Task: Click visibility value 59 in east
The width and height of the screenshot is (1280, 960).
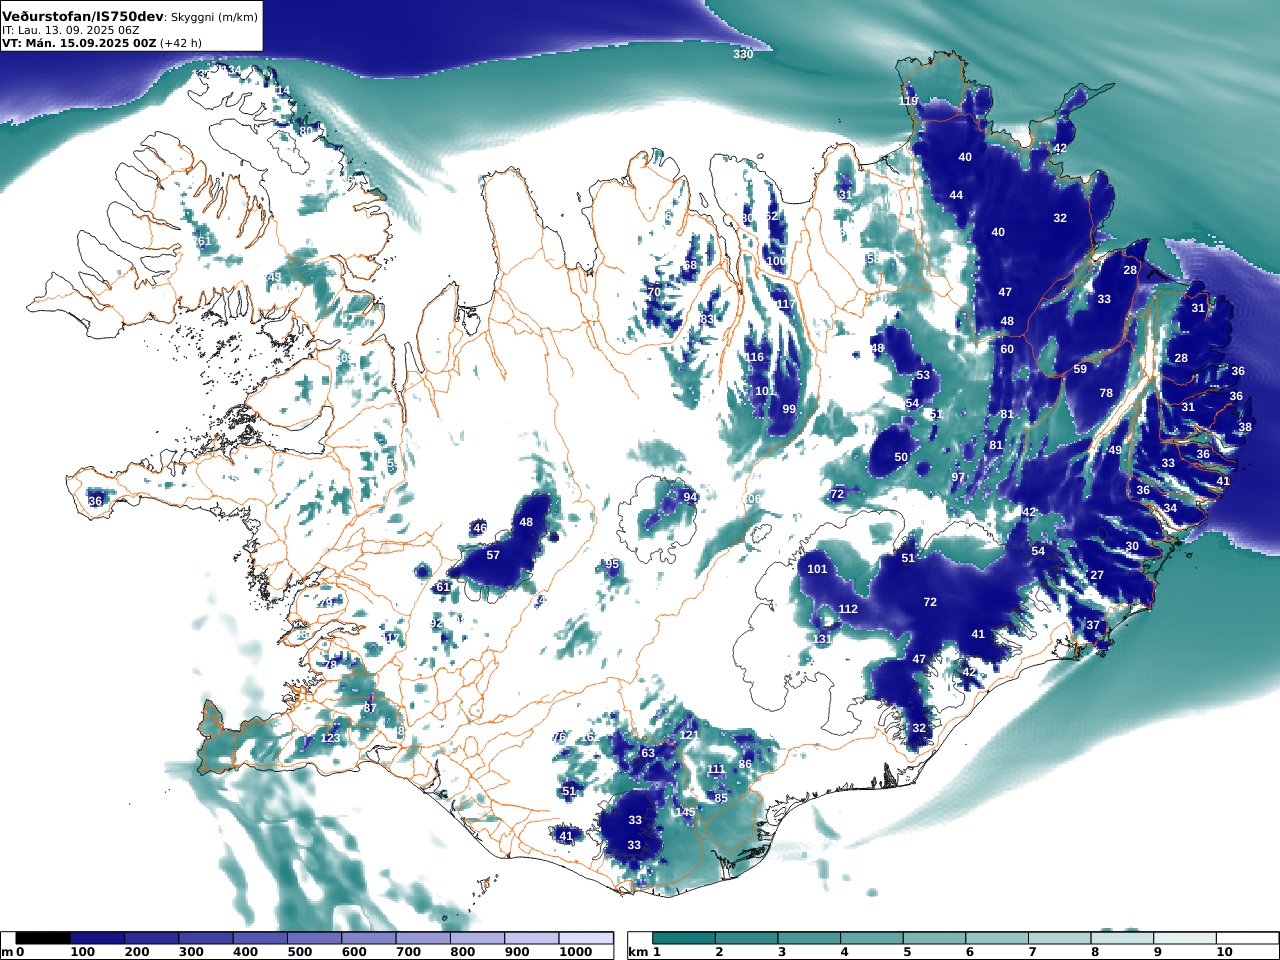Action: click(1080, 369)
